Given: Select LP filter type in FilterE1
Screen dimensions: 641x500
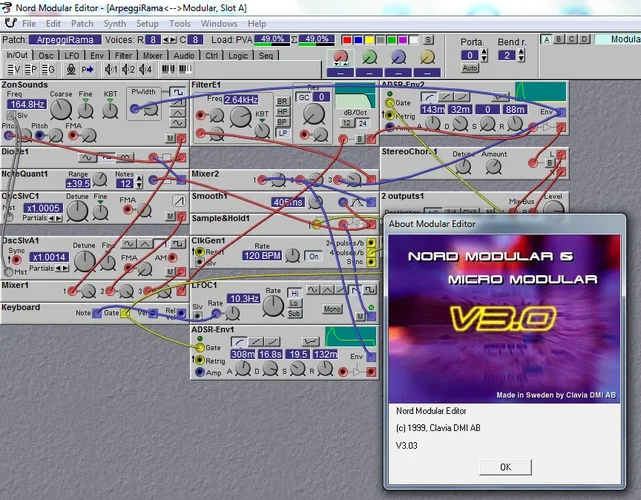Looking at the screenshot, I should click(x=282, y=133).
